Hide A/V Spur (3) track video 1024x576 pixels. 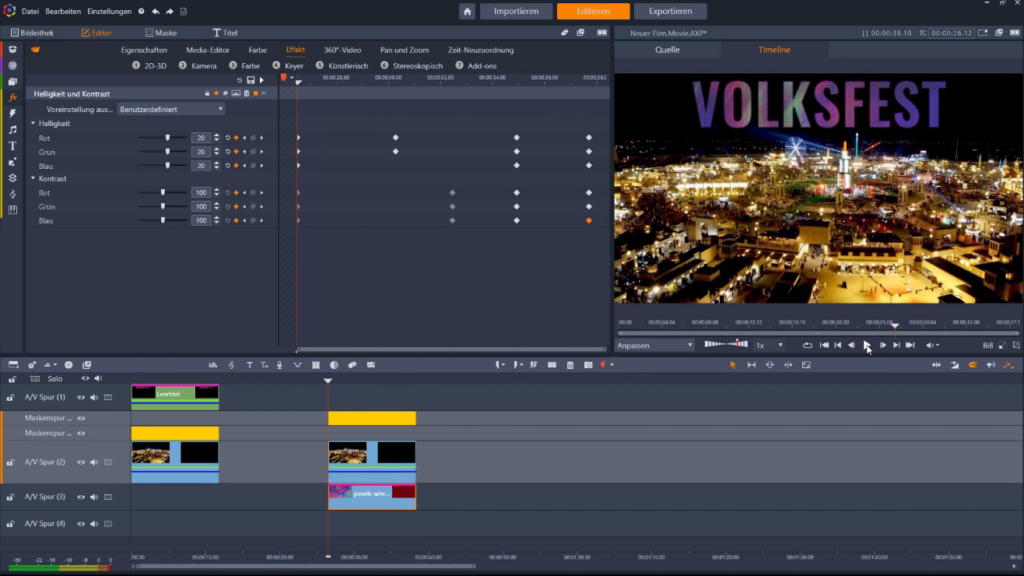coord(81,497)
